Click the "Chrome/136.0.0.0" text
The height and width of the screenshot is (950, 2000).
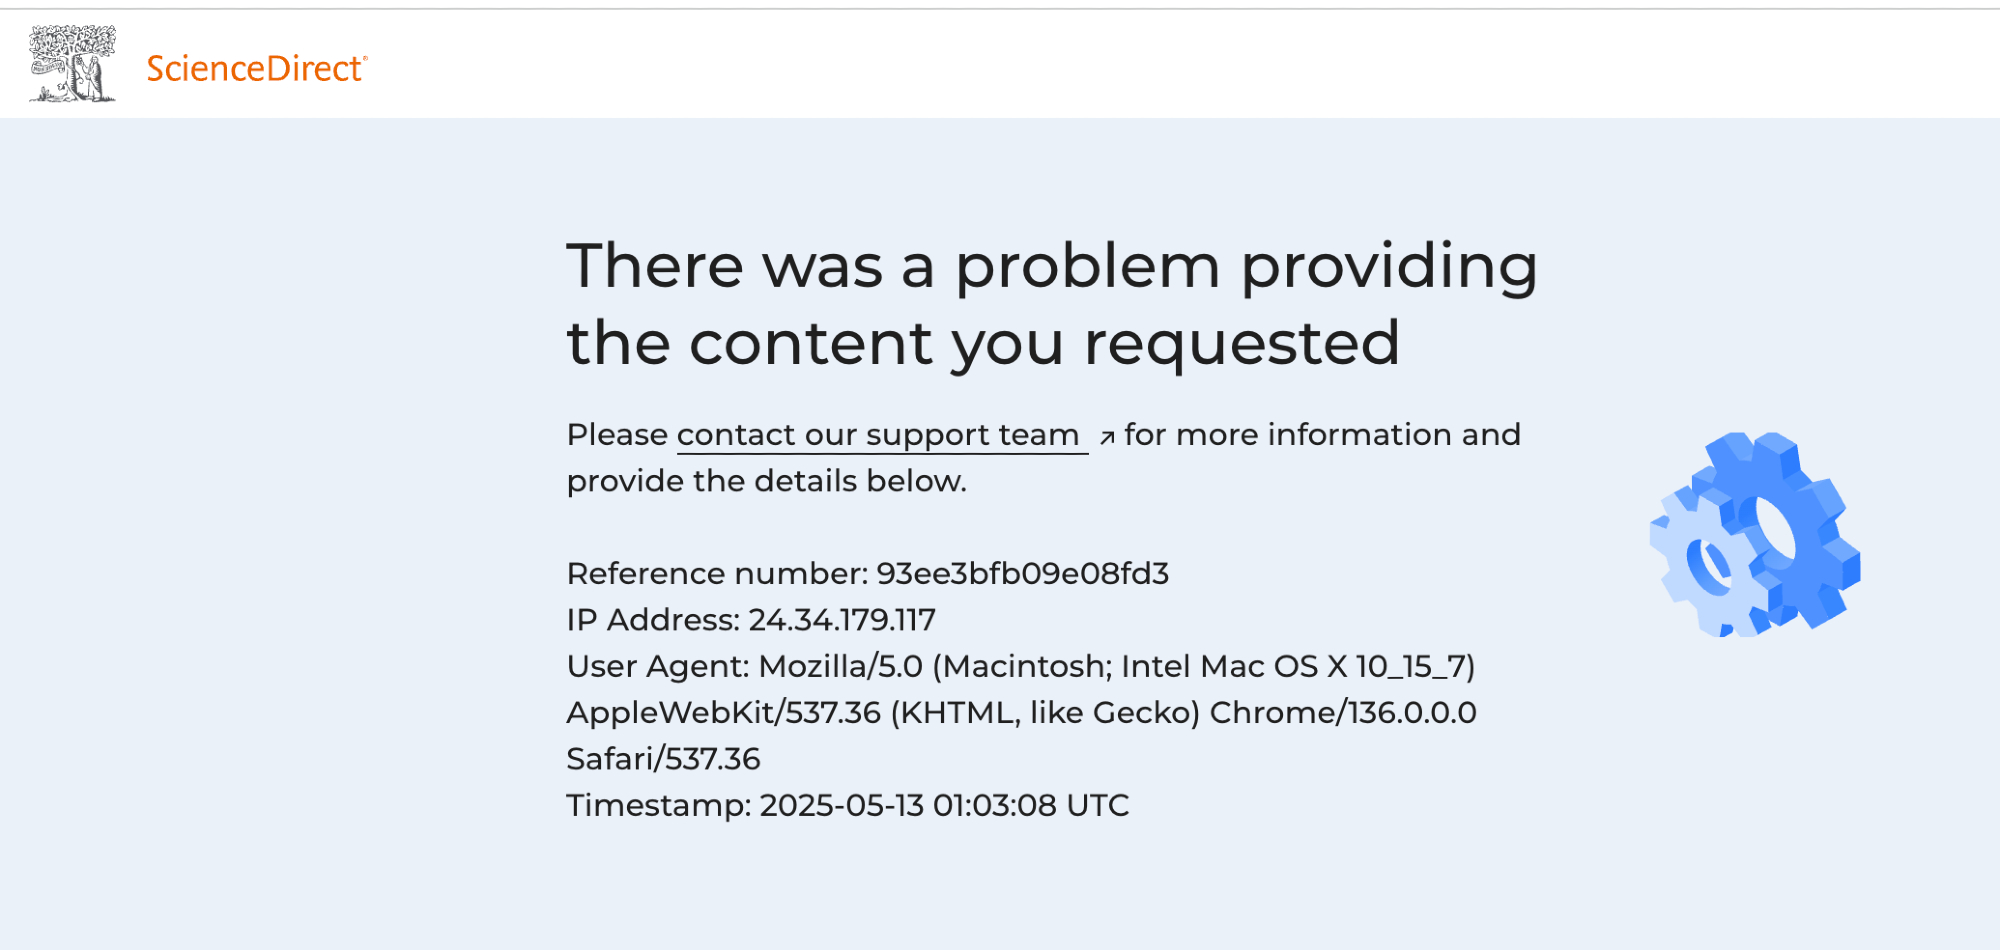point(1342,712)
